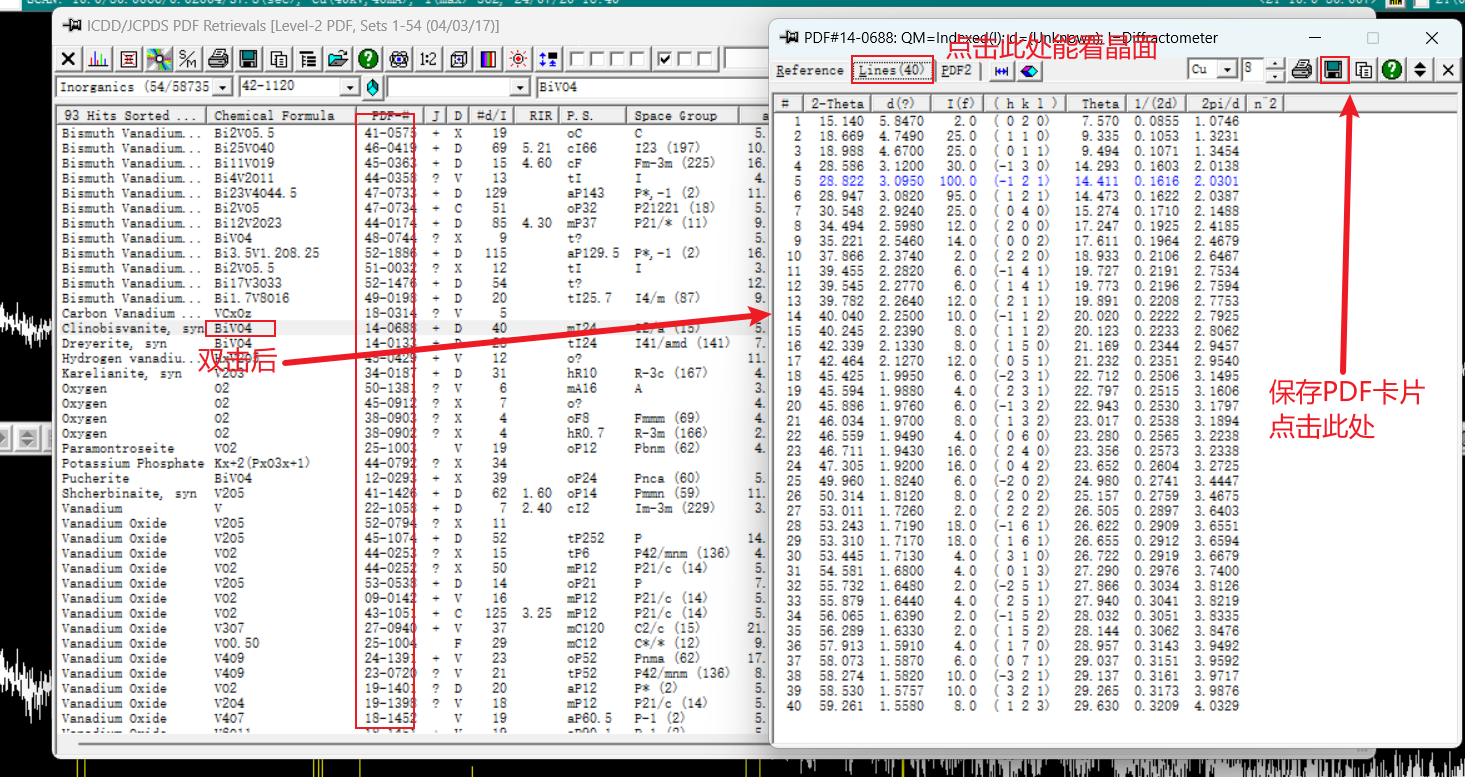Click the stepper arrows next to value 8
Image resolution: width=1465 pixels, height=777 pixels.
[x=1275, y=69]
